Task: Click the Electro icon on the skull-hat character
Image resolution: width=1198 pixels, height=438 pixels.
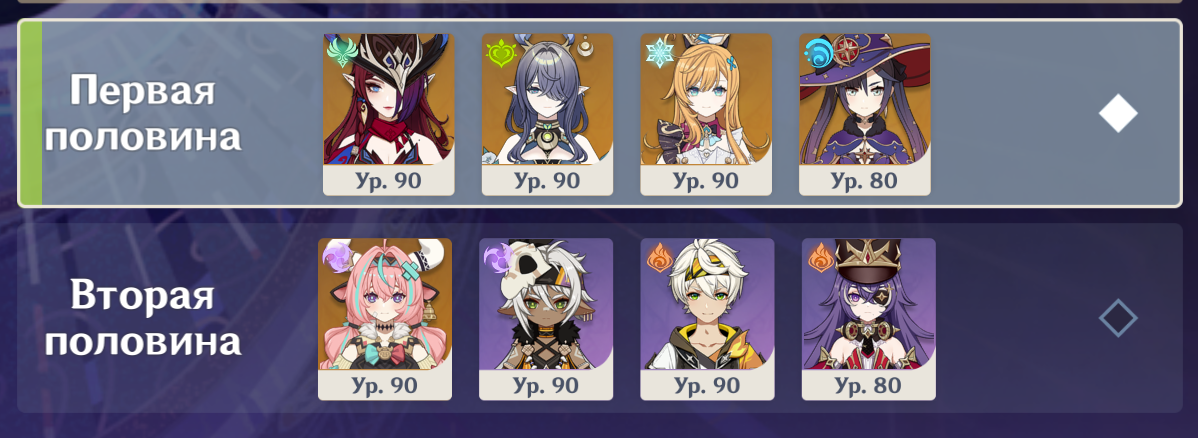Action: coord(497,258)
